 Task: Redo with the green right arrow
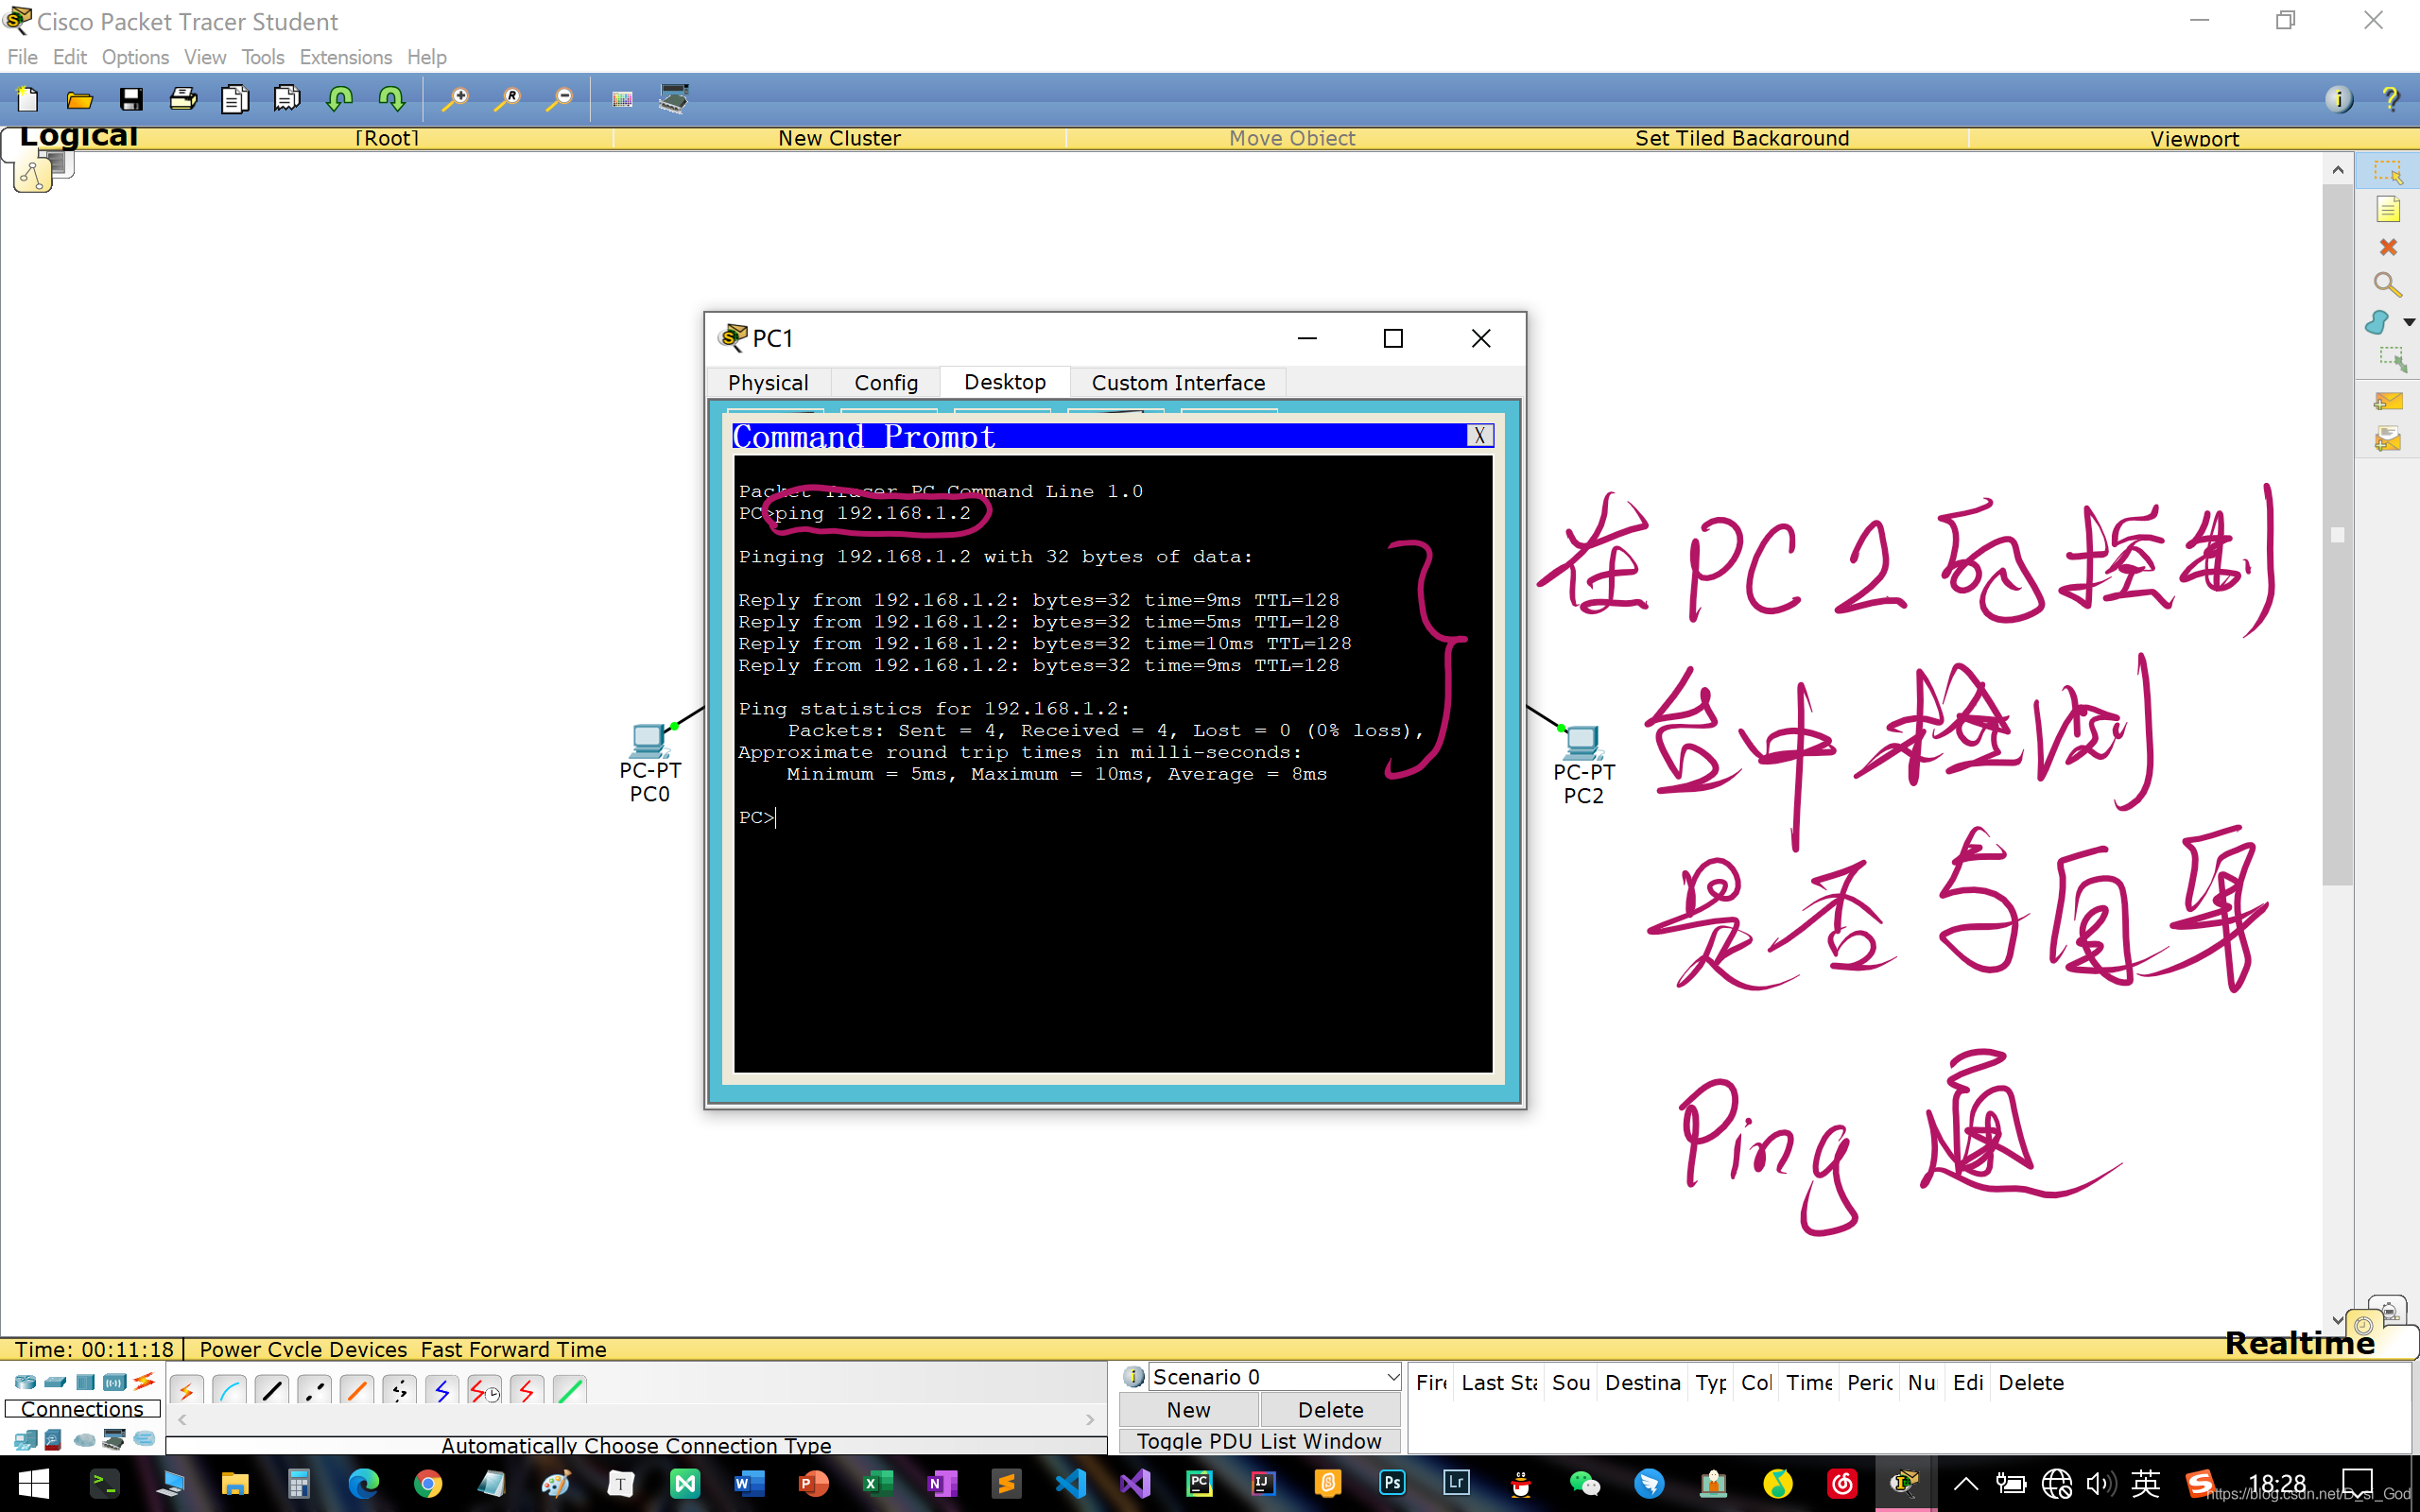(x=391, y=99)
